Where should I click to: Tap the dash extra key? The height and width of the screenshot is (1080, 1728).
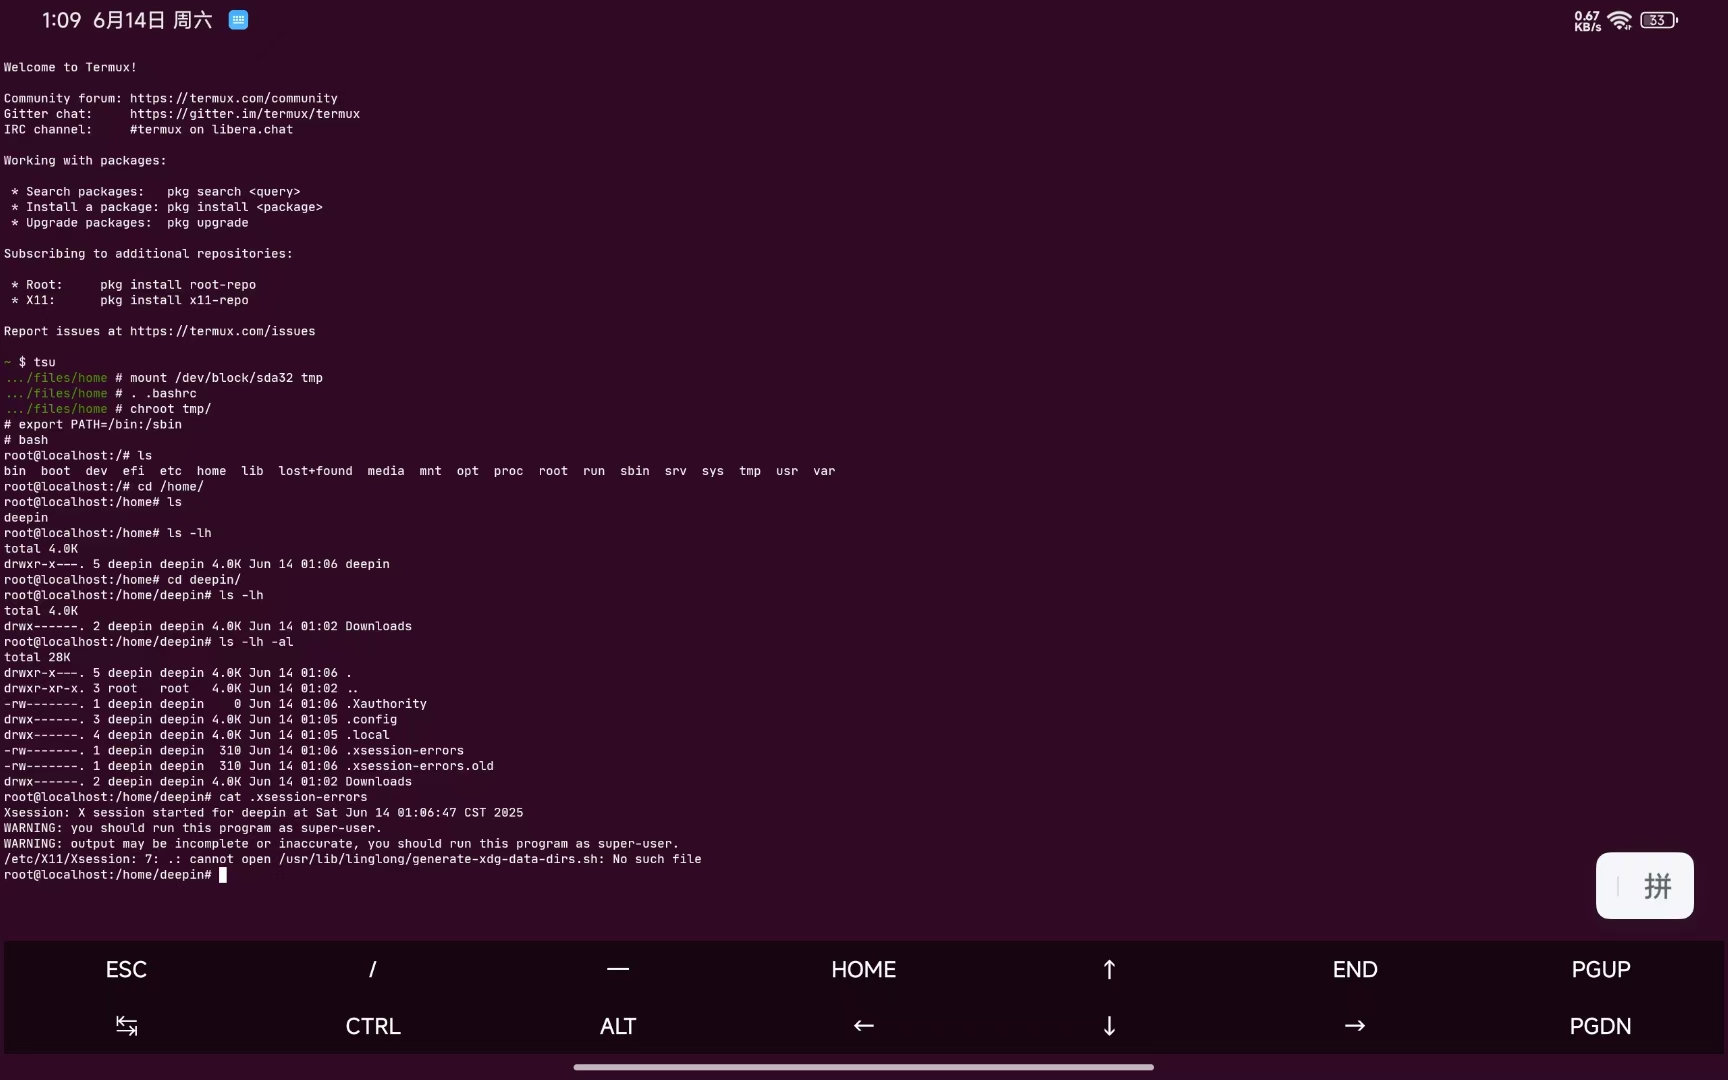618,969
